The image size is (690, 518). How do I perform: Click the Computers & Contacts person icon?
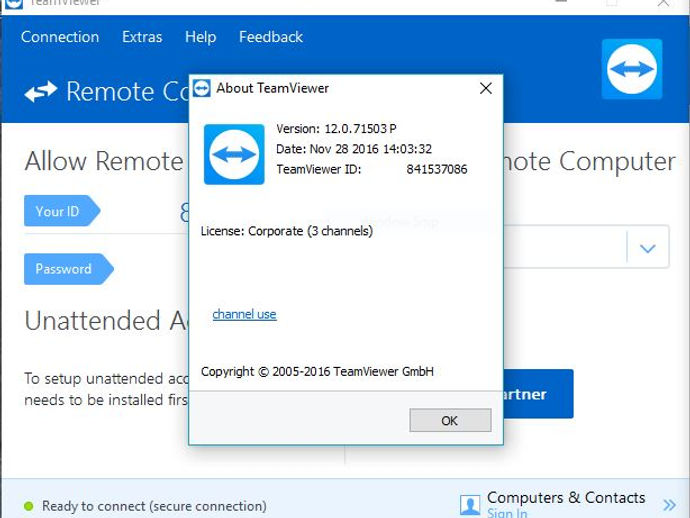click(470, 505)
